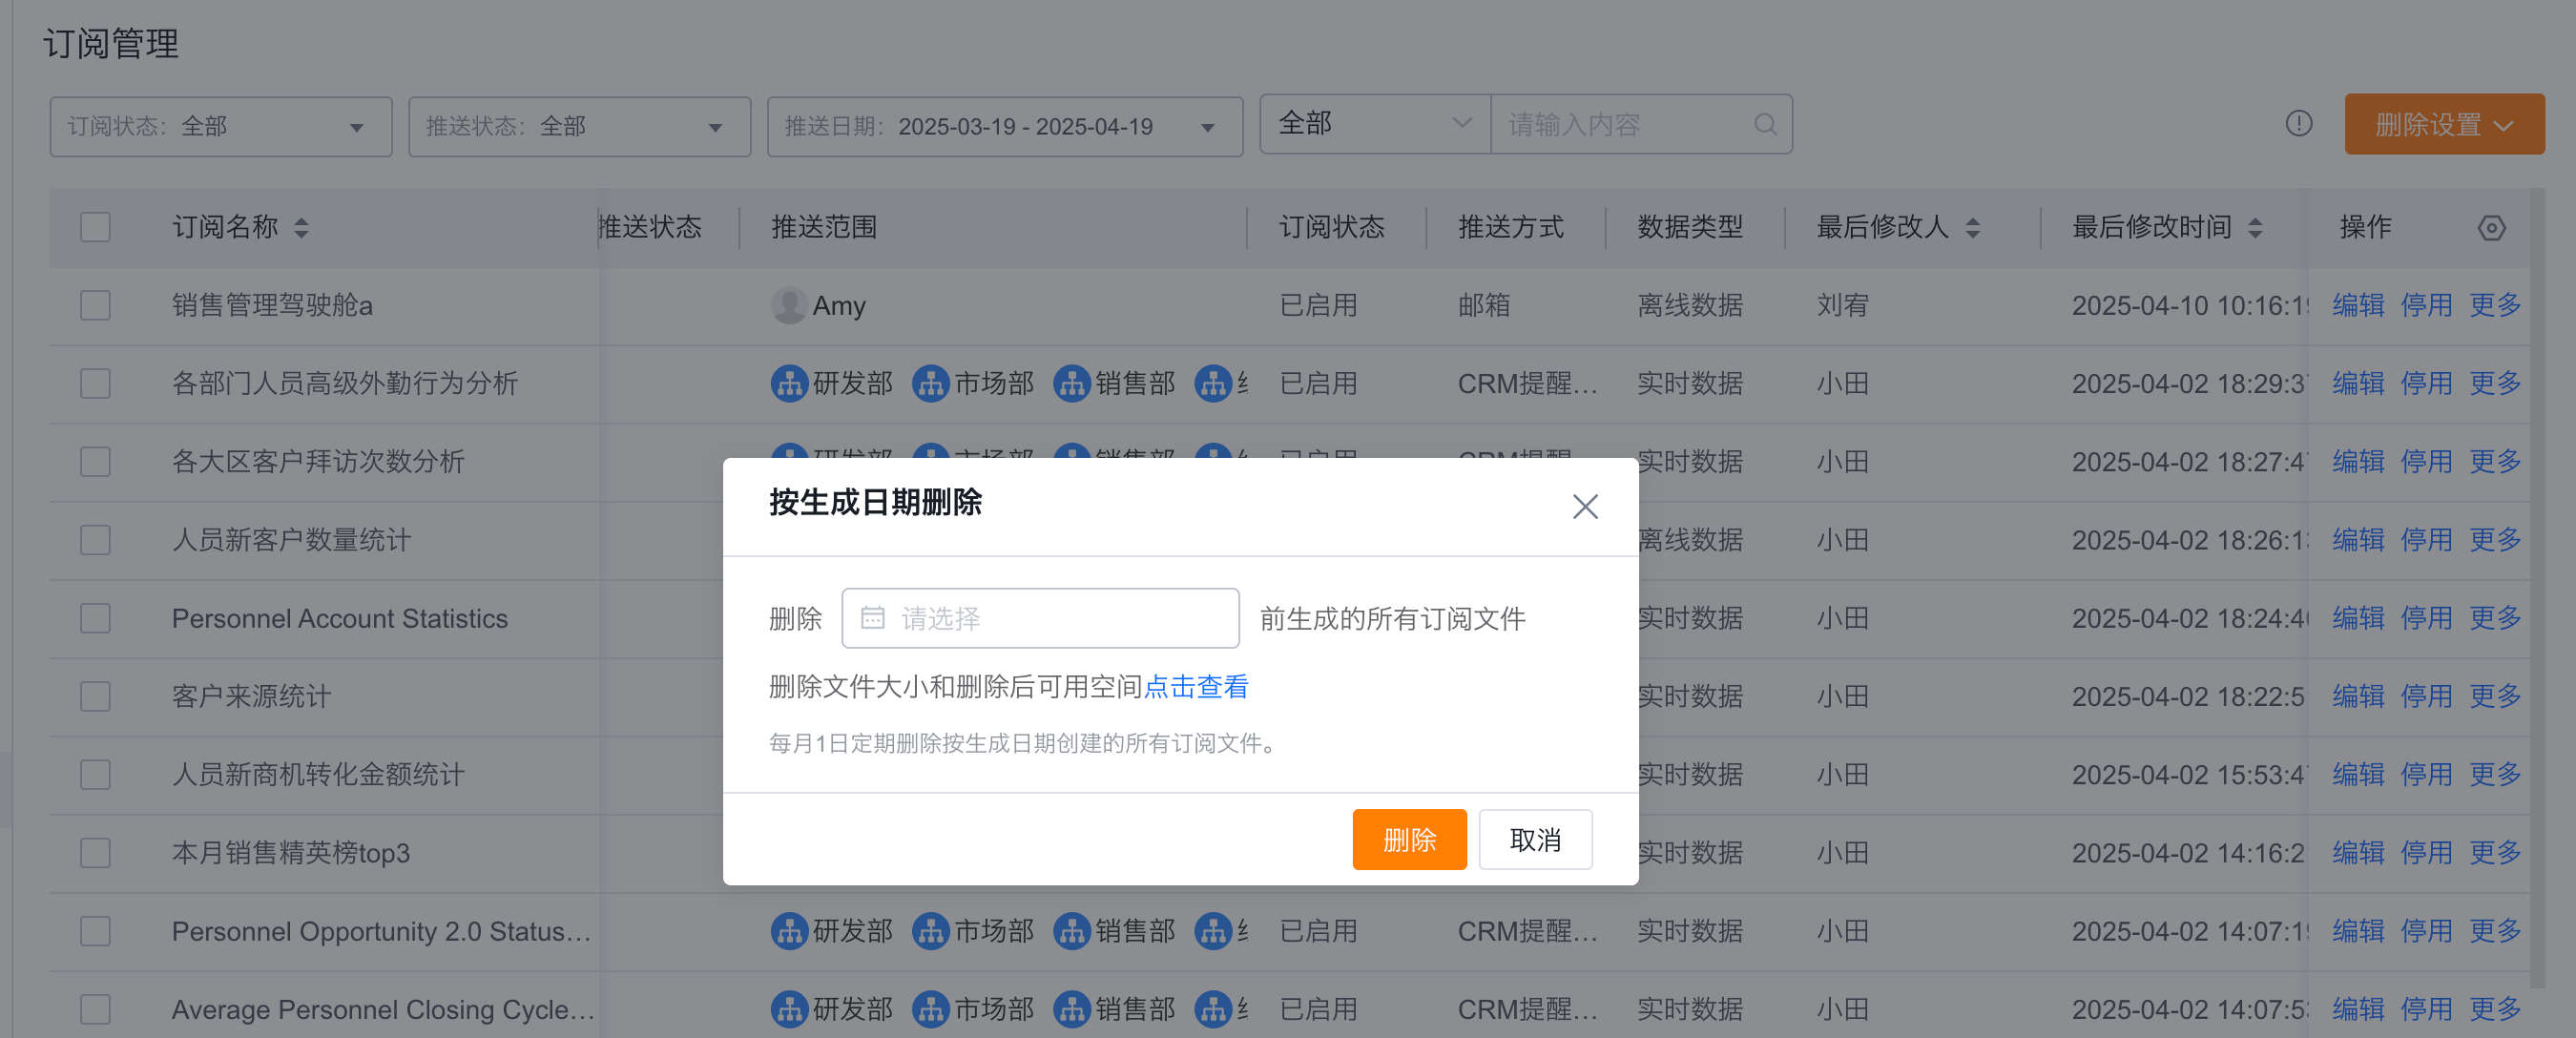This screenshot has height=1038, width=2576.
Task: Expand the 订阅状态 filter dropdown
Action: coord(220,127)
